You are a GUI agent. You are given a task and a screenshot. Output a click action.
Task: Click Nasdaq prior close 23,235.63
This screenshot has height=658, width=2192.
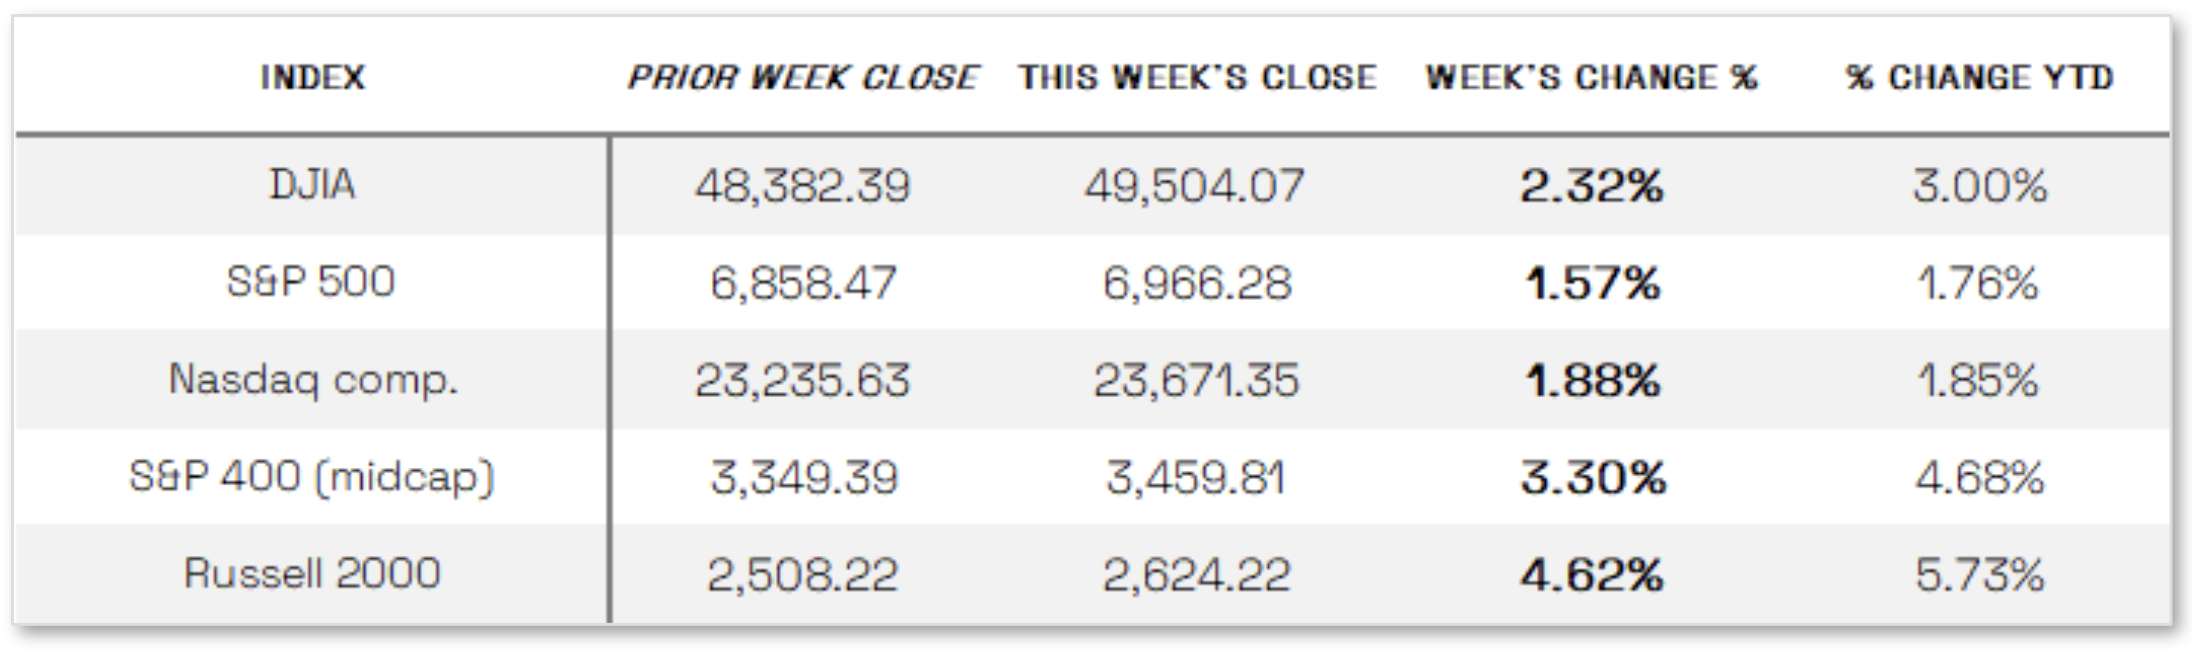click(802, 380)
